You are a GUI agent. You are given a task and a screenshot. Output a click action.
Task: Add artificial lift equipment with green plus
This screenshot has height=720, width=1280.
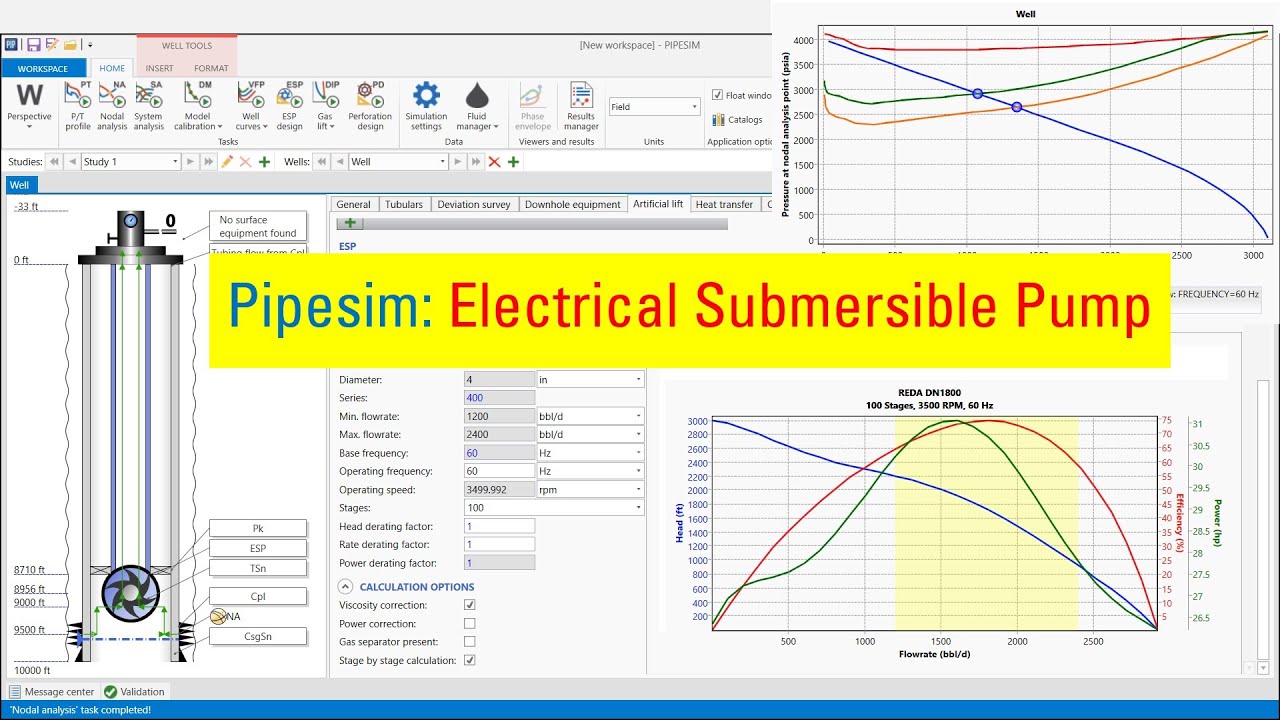[351, 224]
